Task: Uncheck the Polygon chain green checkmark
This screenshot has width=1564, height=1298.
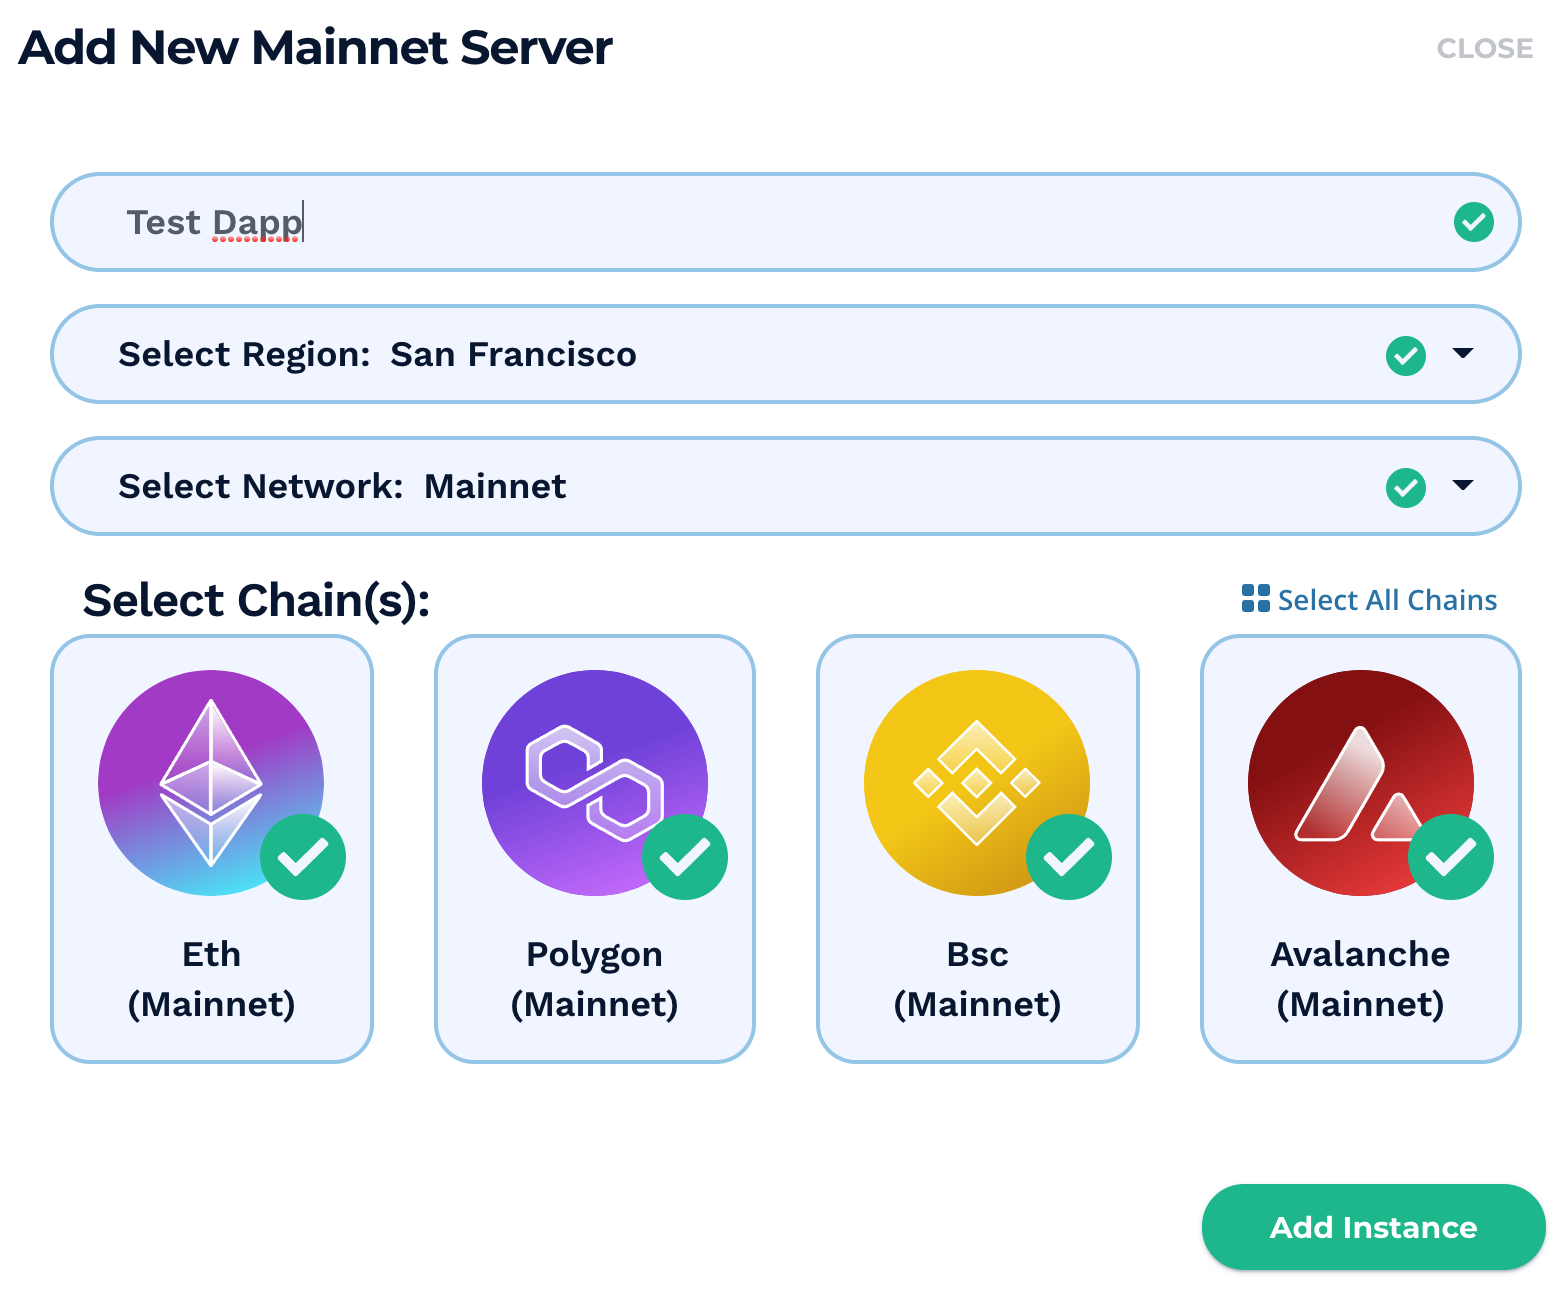Action: coord(685,857)
